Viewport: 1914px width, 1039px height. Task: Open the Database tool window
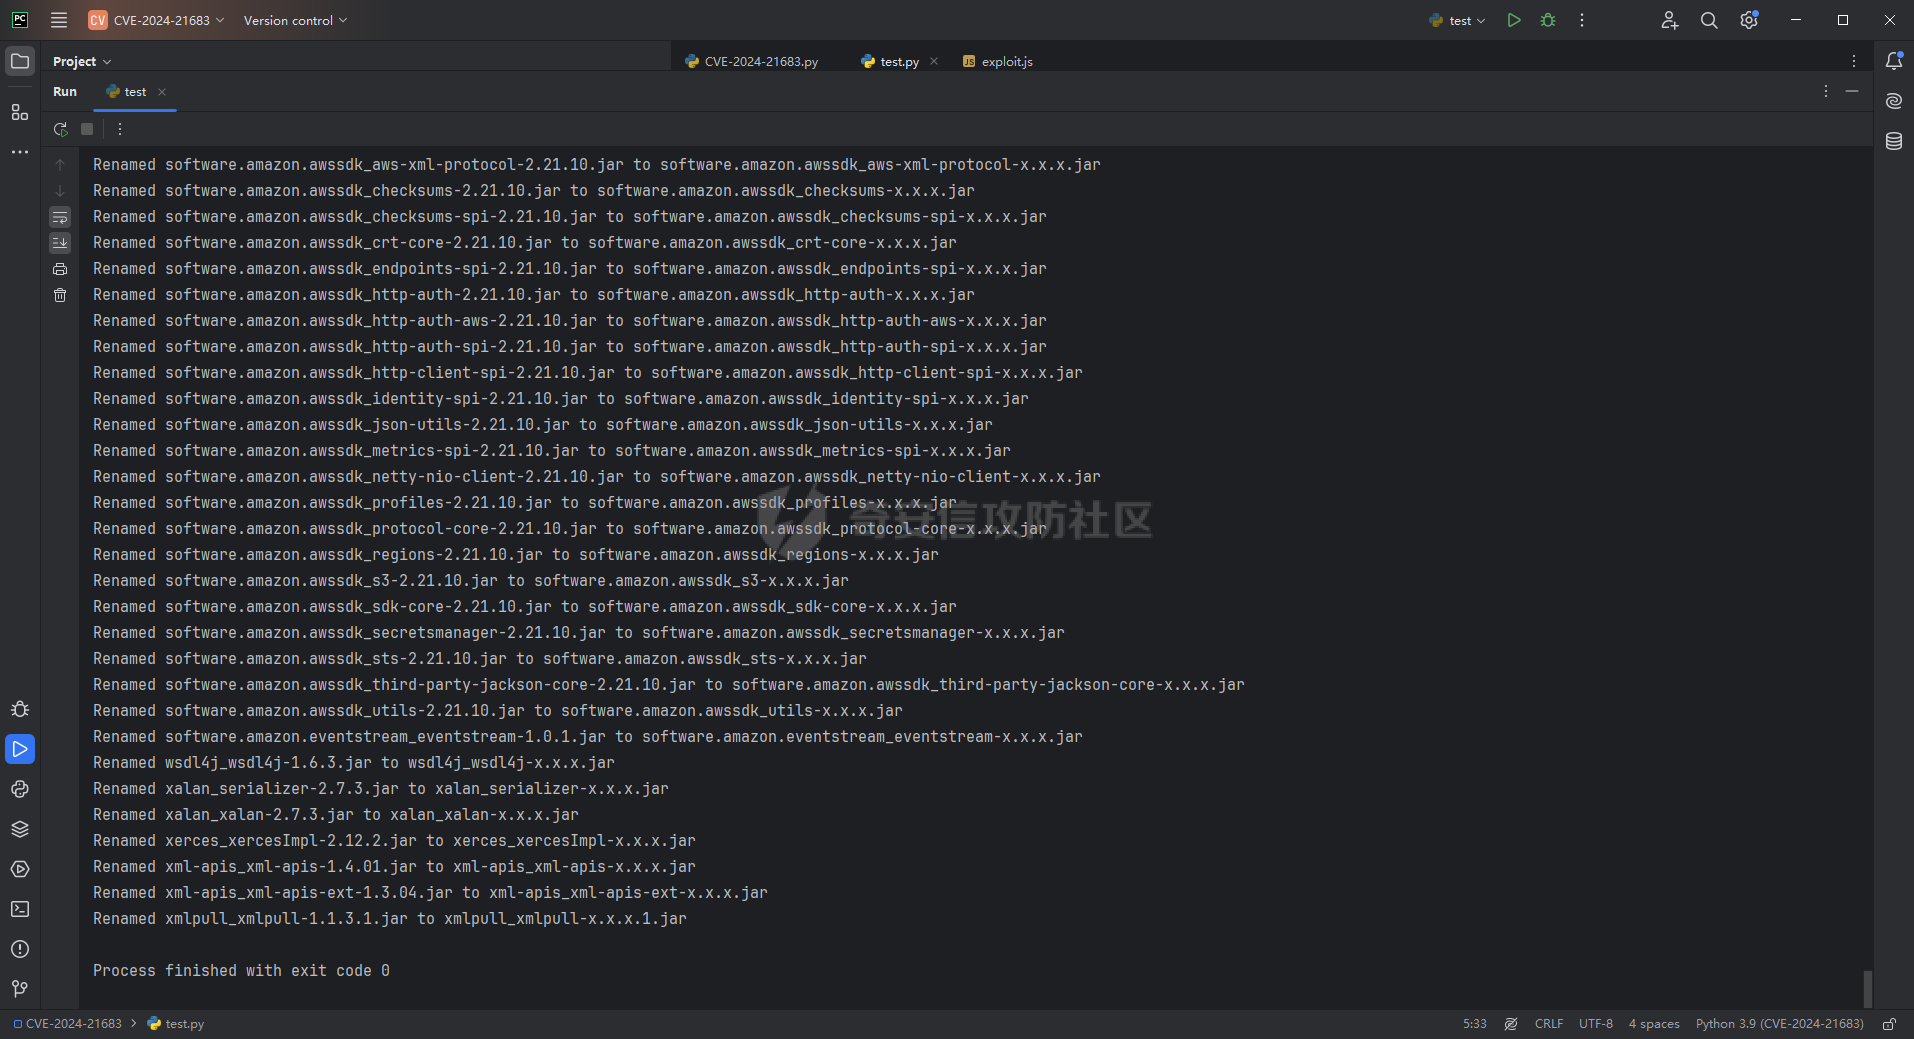(x=1893, y=141)
